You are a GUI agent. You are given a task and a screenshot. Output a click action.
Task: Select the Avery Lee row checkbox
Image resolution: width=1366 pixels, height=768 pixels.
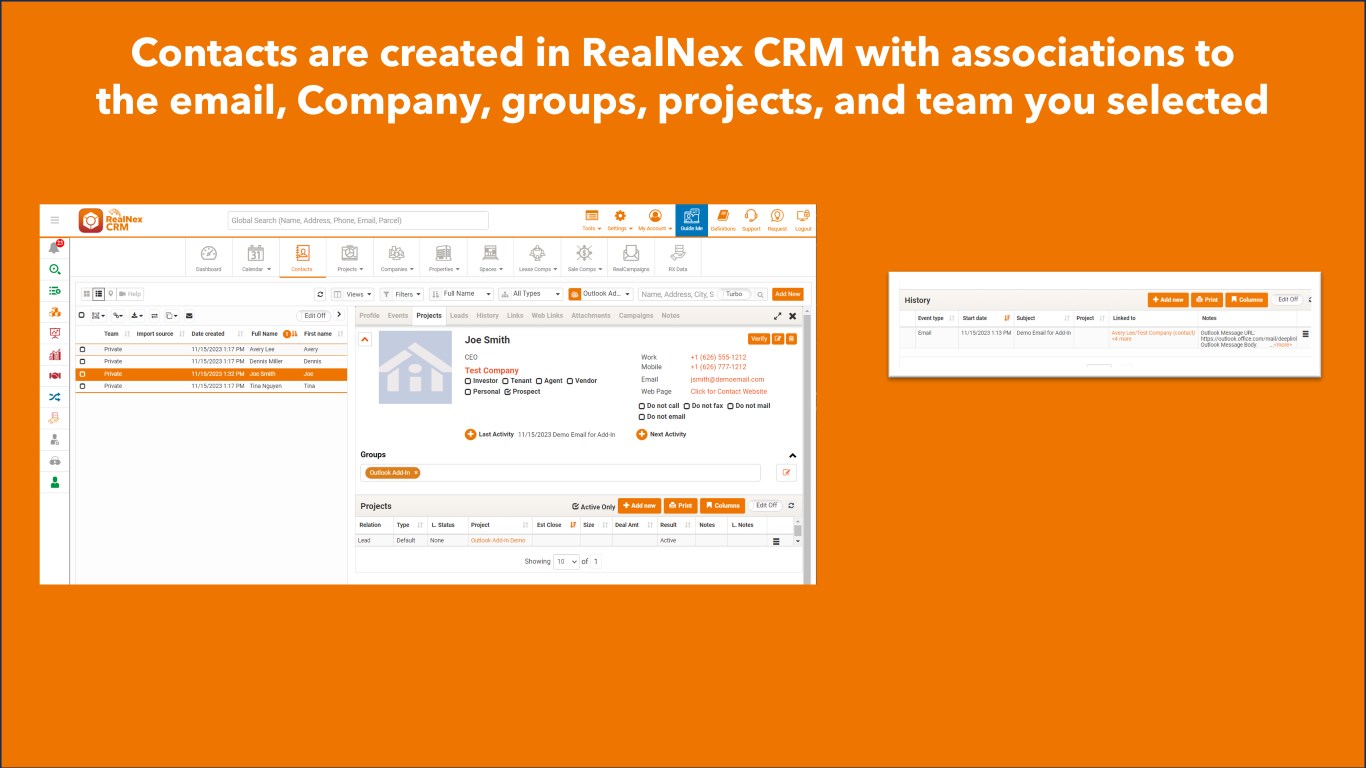[x=83, y=349]
